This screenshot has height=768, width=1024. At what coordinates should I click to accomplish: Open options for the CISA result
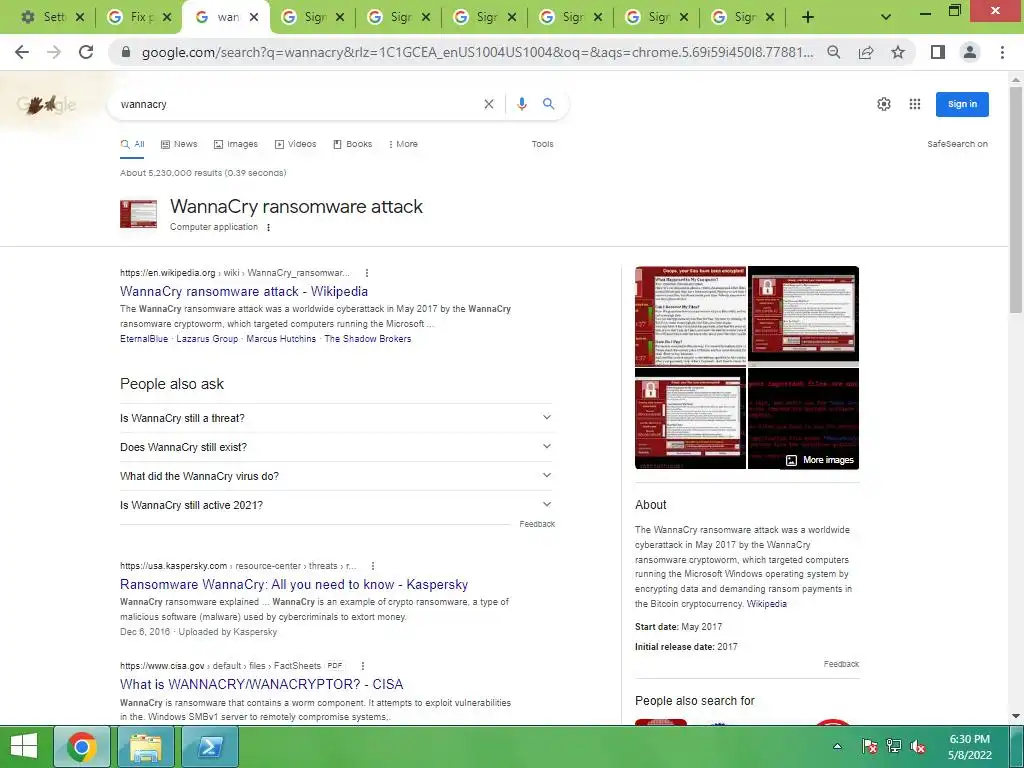coord(362,666)
